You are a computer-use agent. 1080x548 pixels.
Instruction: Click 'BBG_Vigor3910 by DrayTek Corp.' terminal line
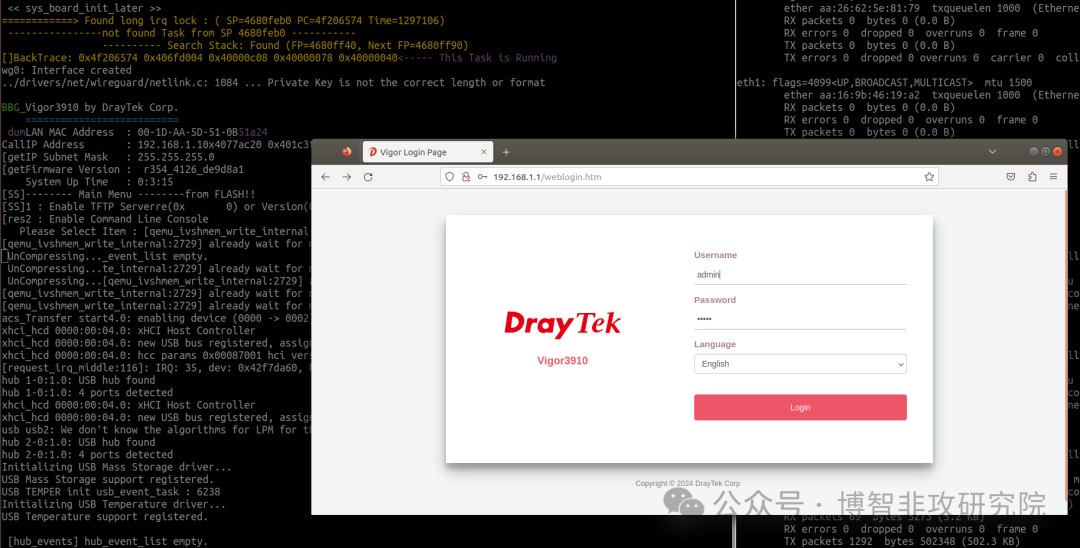click(90, 107)
